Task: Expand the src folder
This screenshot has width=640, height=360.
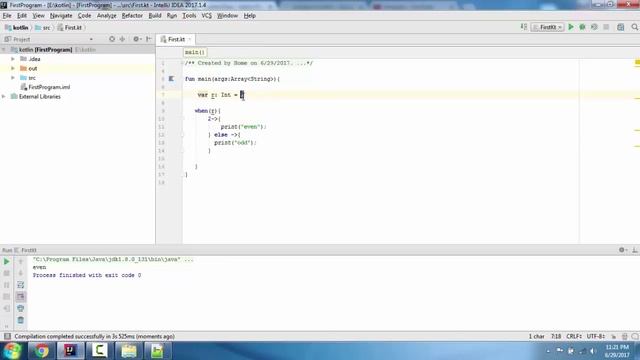Action: 13,78
